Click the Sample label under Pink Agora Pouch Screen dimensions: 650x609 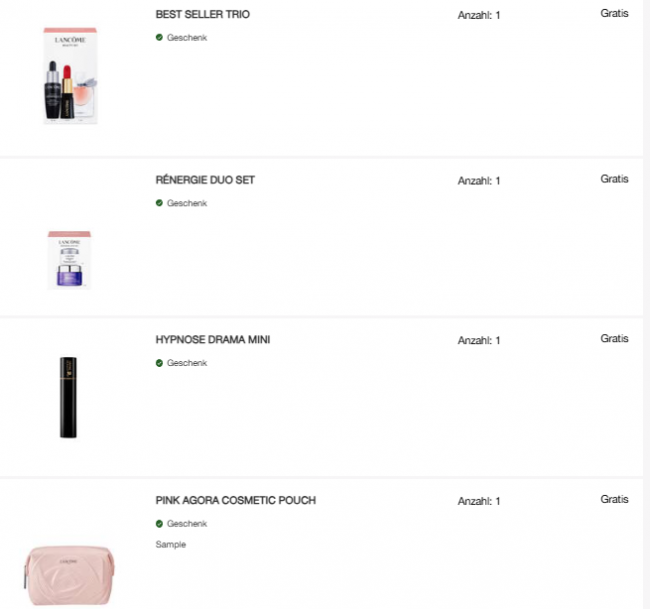171,544
